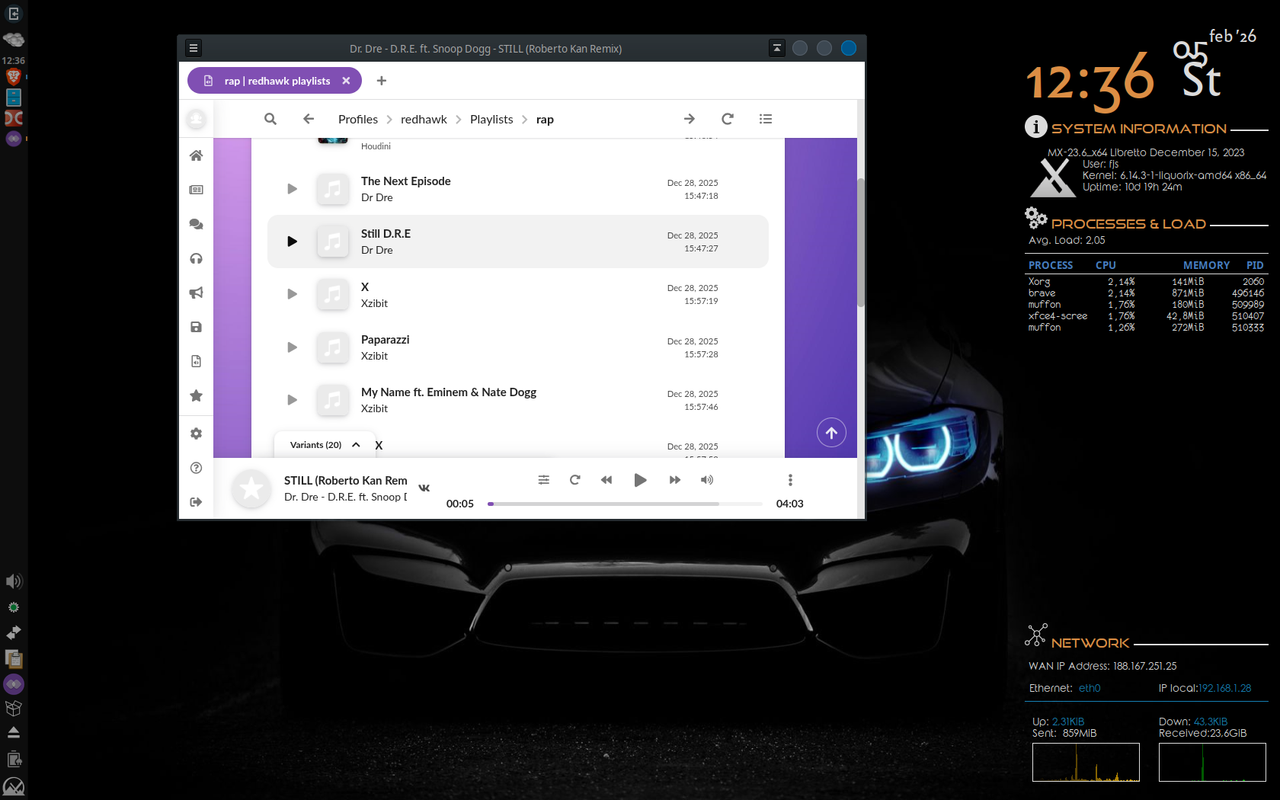Seek within the playback progress bar
The width and height of the screenshot is (1280, 800).
click(625, 504)
